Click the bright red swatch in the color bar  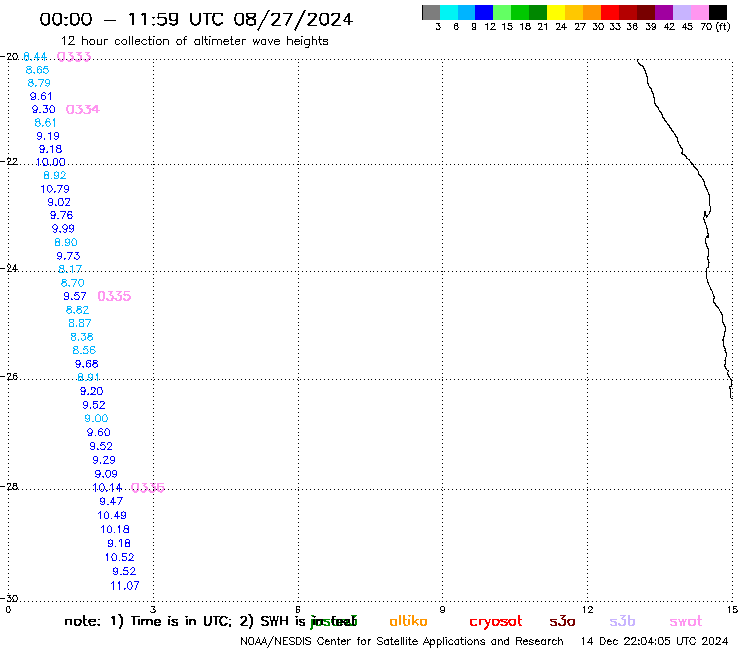tap(610, 12)
